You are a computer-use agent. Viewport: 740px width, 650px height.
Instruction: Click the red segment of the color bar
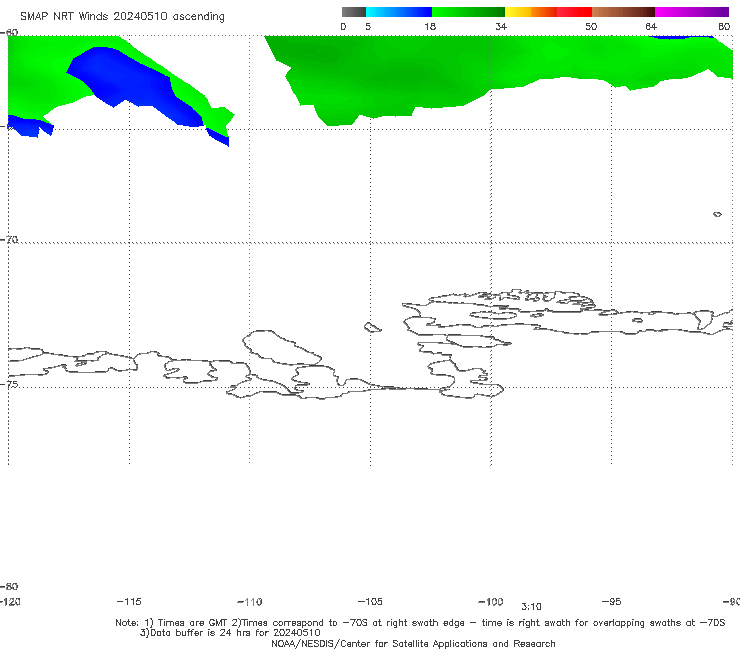pyautogui.click(x=574, y=12)
